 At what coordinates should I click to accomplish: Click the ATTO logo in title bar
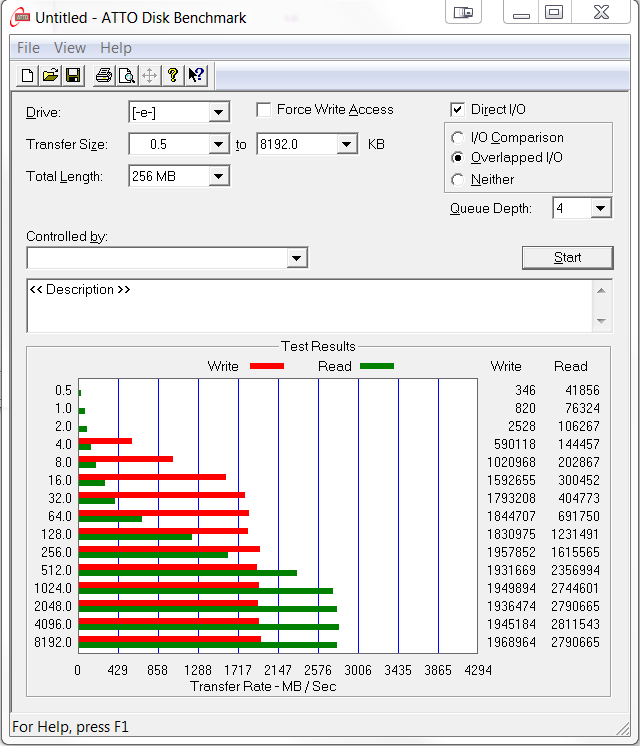click(x=19, y=17)
